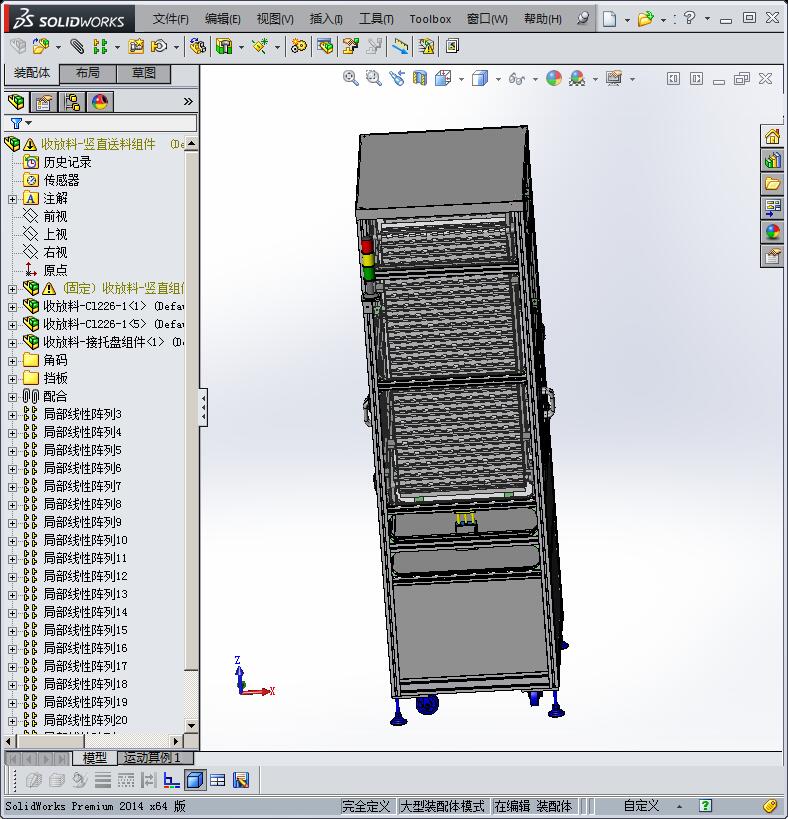Expand the 注解 tree node
The width and height of the screenshot is (788, 819).
click(x=13, y=199)
